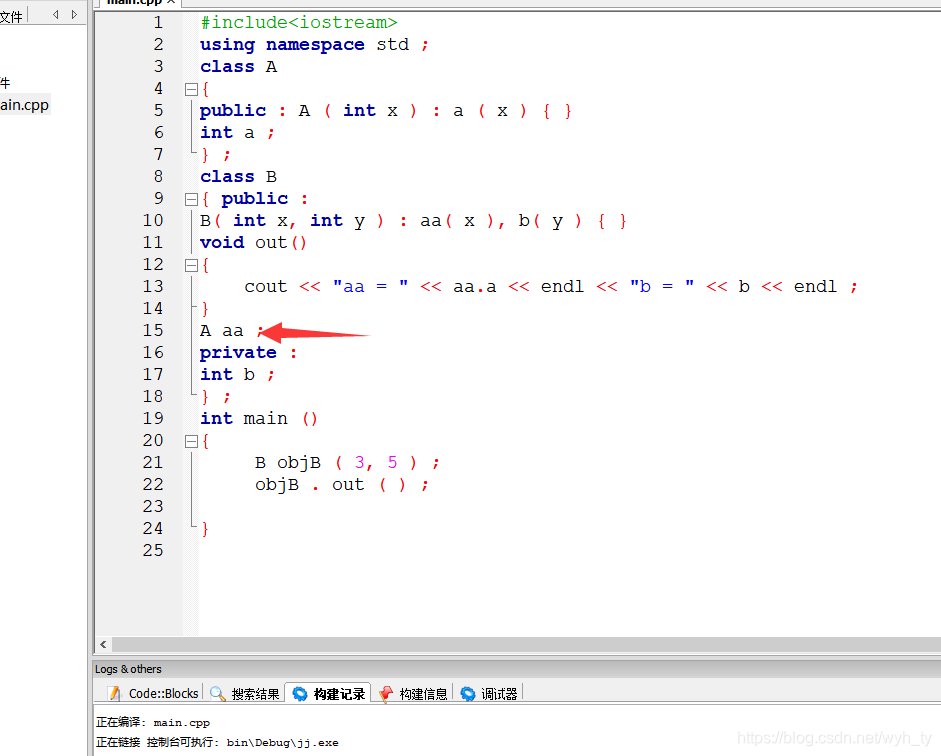Click the horizontal scrollbar left arrow

103,644
